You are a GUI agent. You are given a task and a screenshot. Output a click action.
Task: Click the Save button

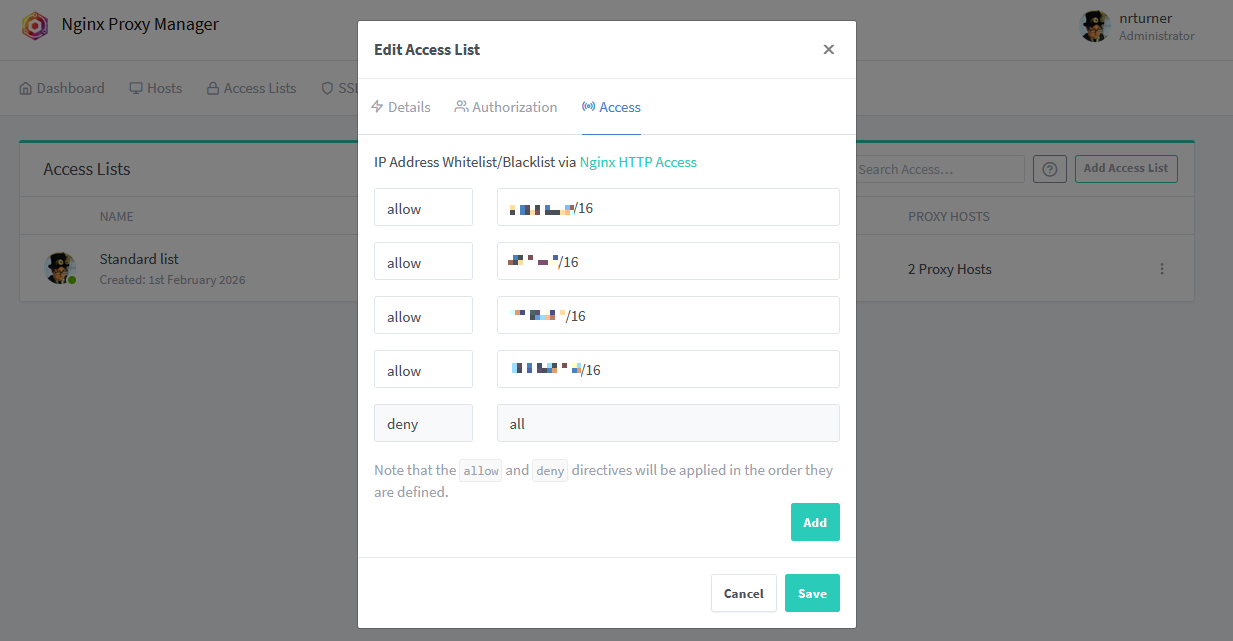[812, 593]
